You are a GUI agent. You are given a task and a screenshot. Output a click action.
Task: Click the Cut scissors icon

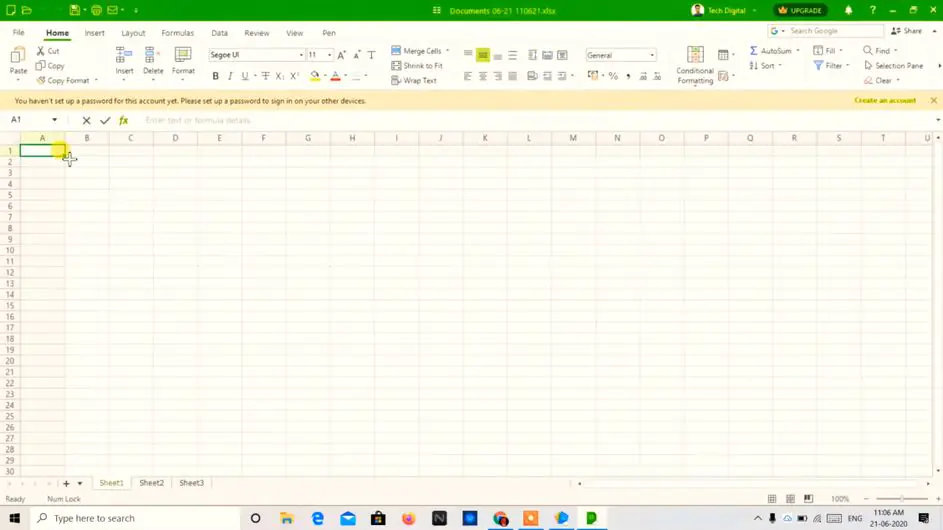click(x=41, y=51)
